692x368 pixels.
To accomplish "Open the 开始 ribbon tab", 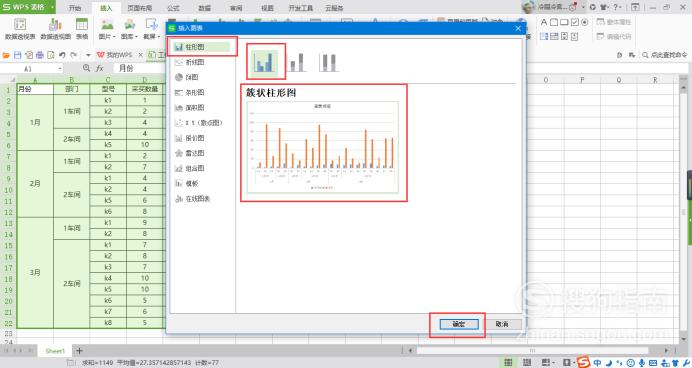I will [75, 8].
